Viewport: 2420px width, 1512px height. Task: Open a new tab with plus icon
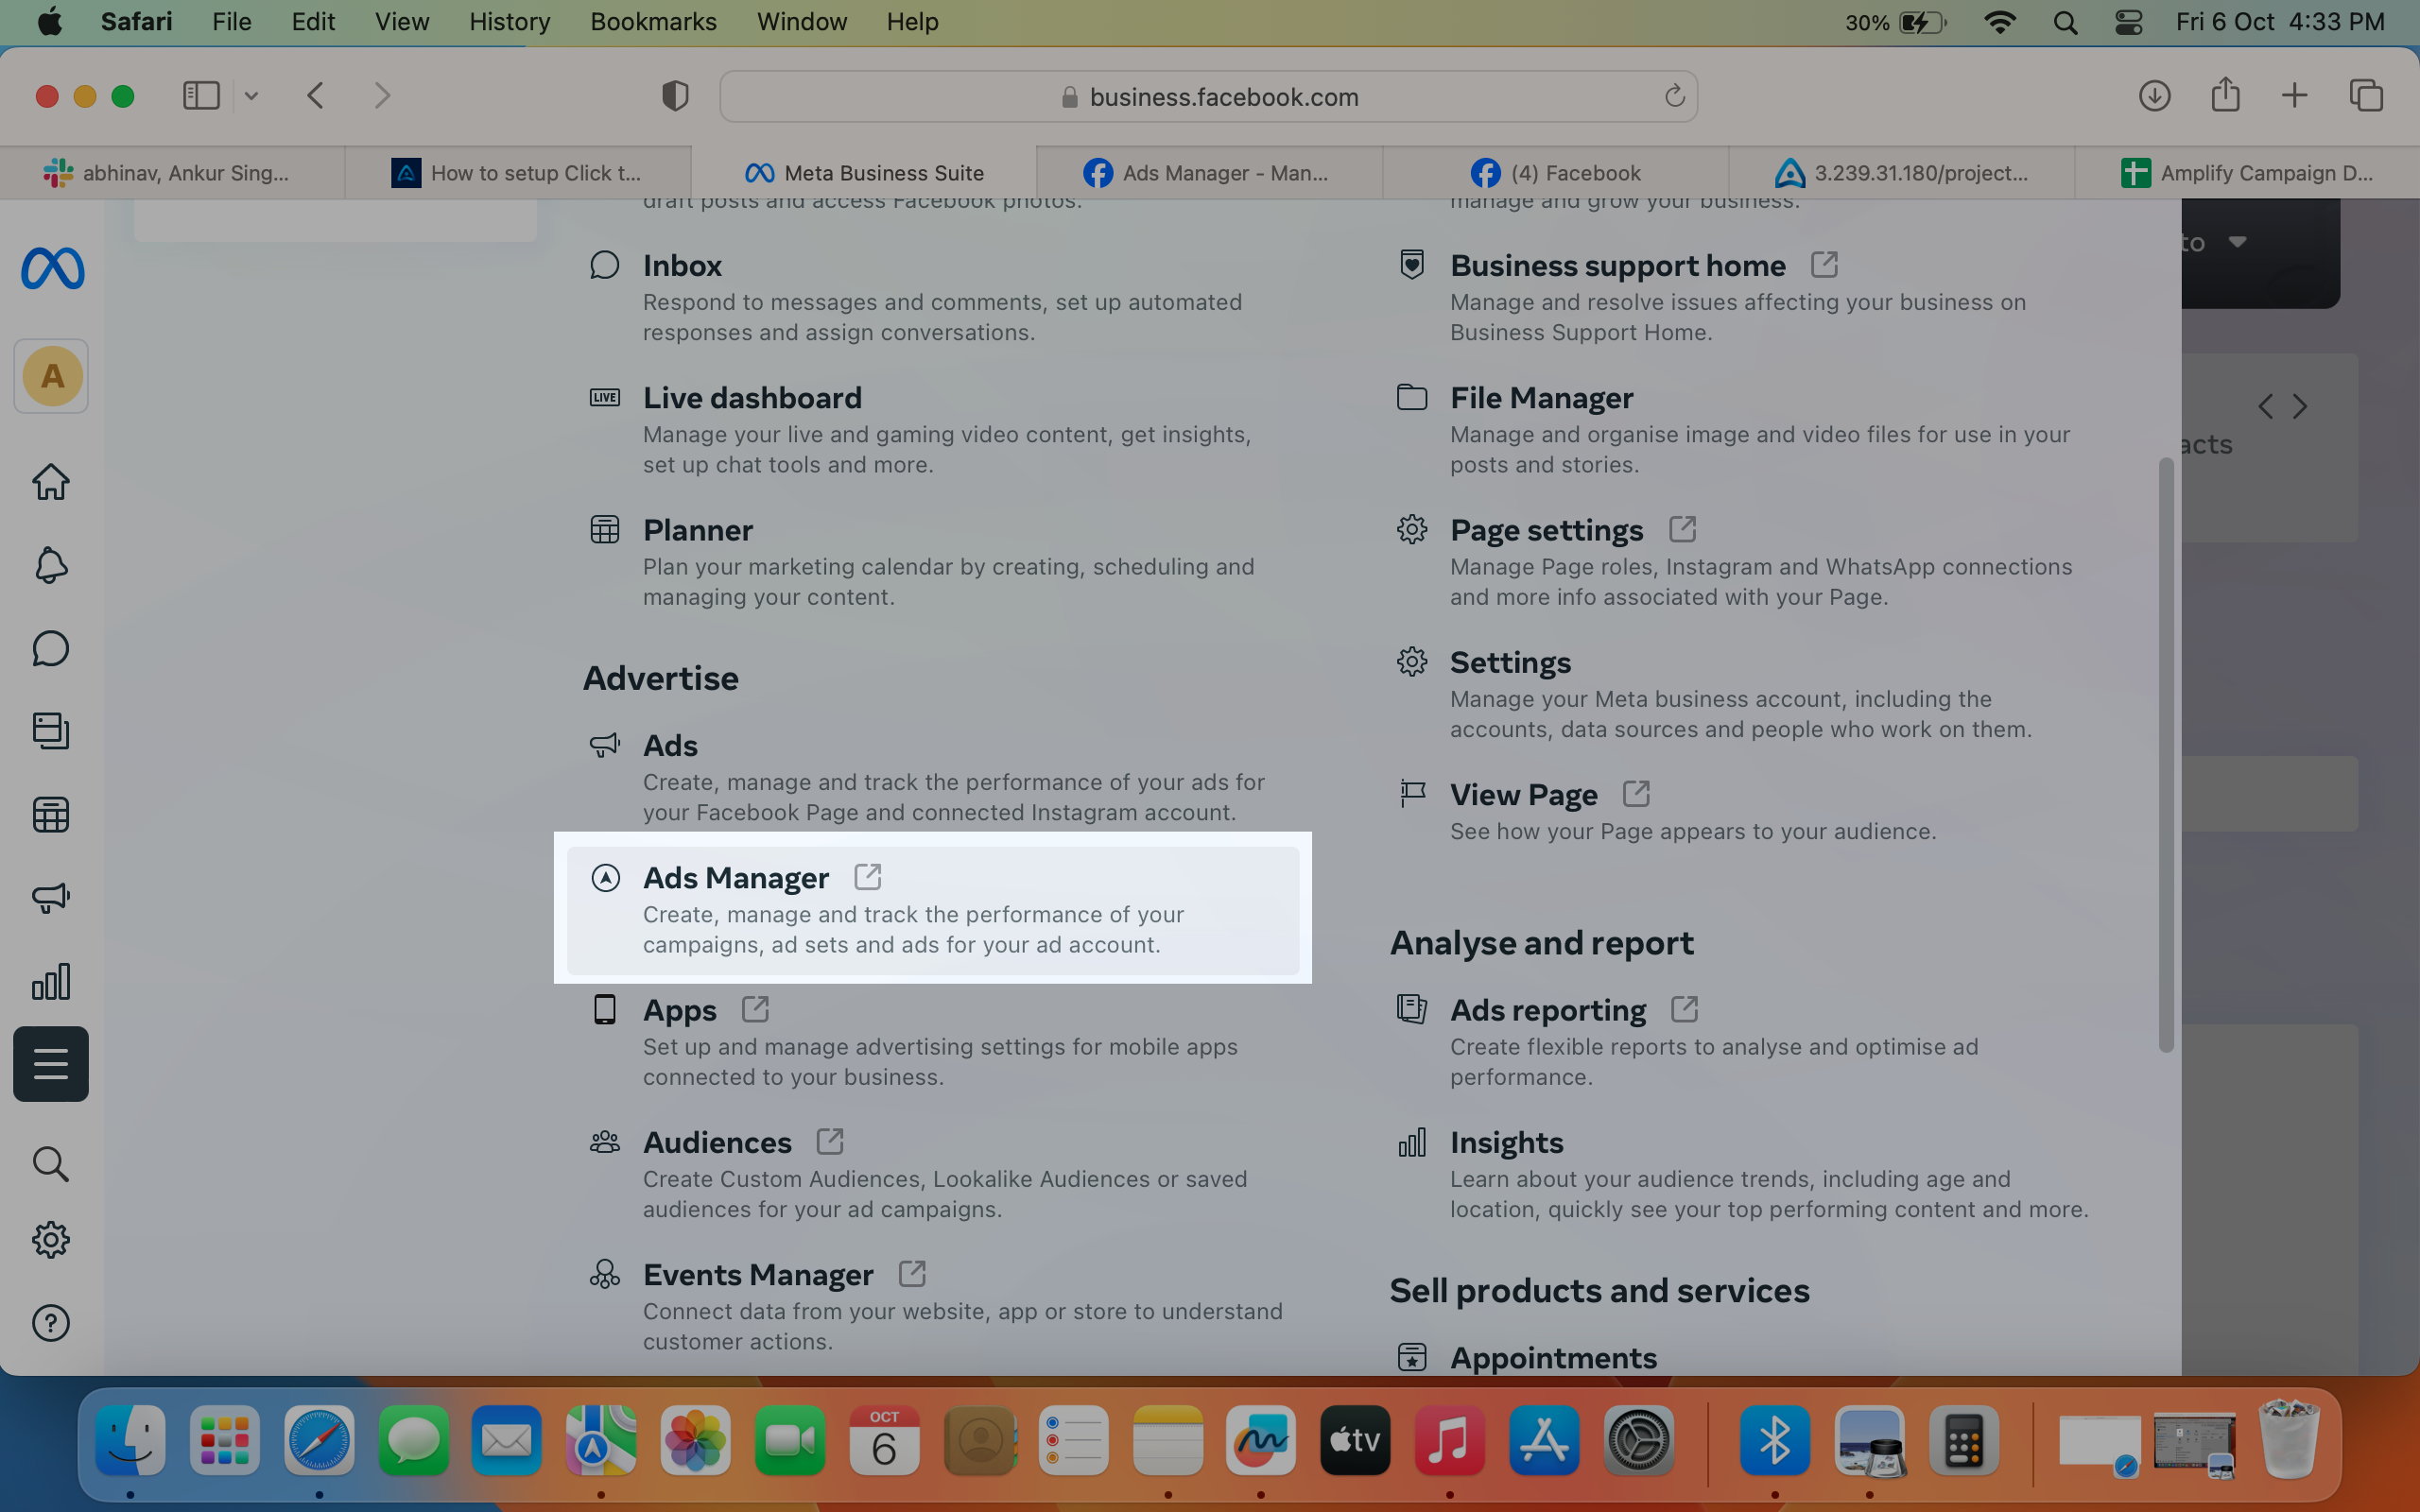[2294, 96]
